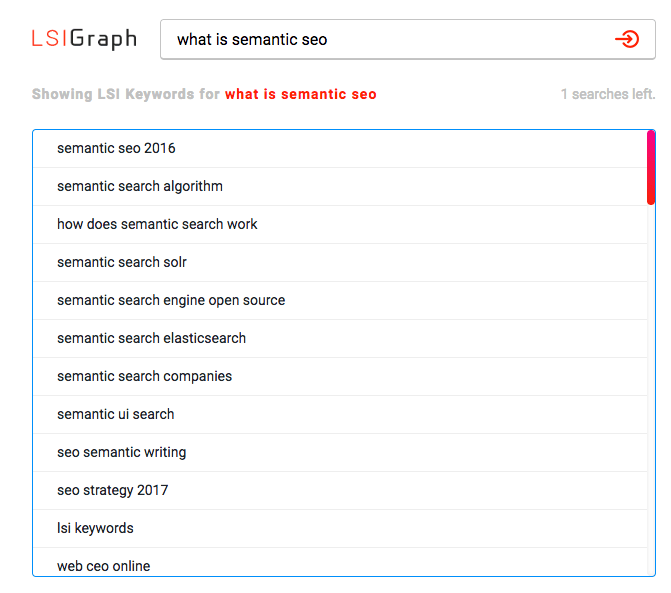Click the '1 searches left.' counter
671x593 pixels.
(608, 95)
